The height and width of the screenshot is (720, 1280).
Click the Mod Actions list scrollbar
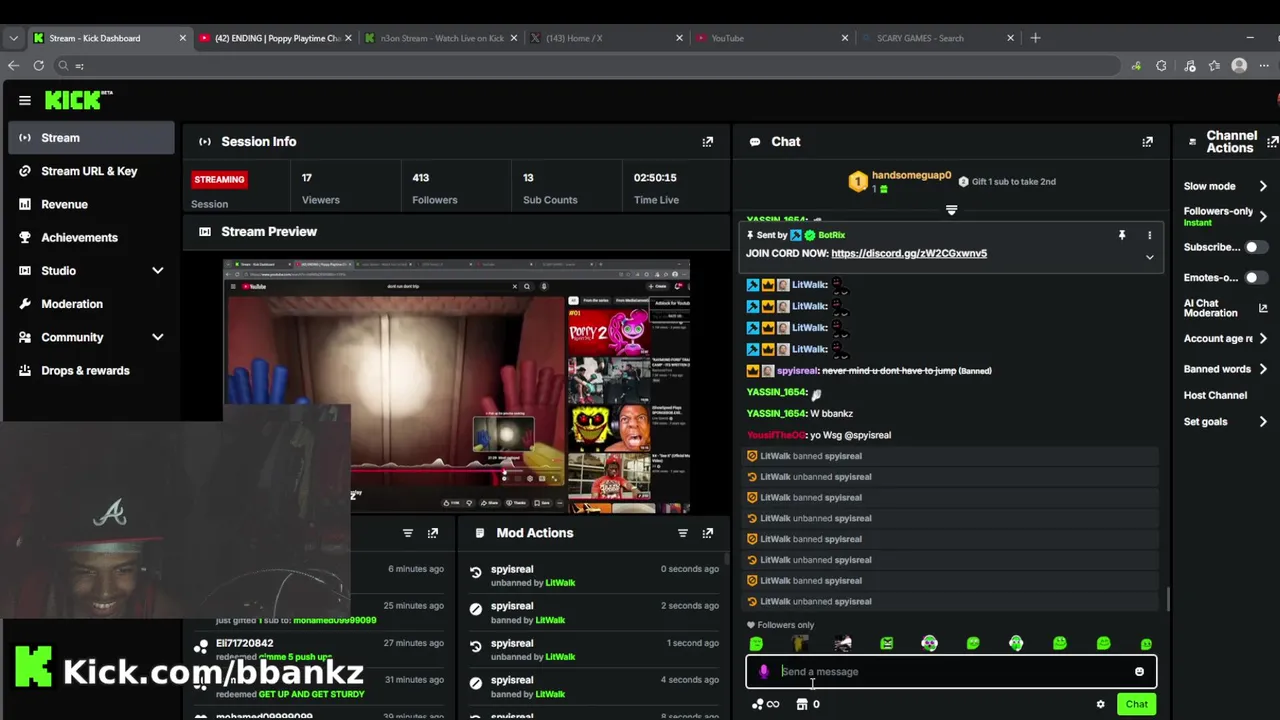[x=727, y=560]
